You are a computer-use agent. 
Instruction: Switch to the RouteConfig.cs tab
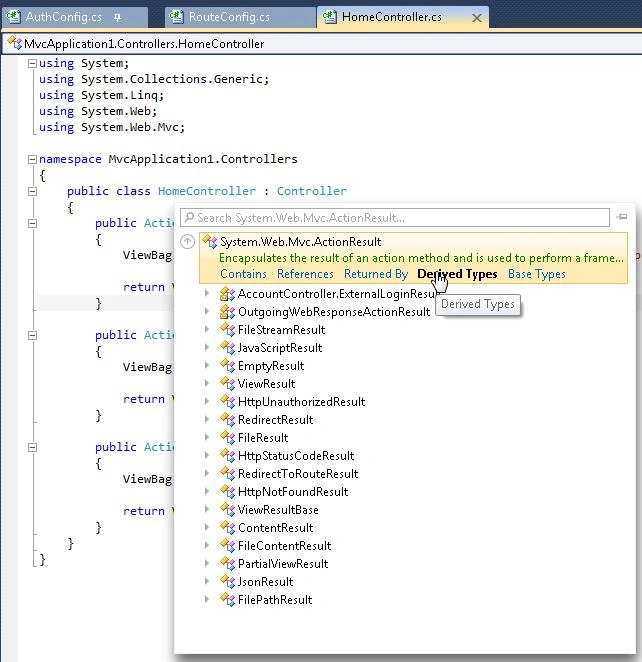229,17
